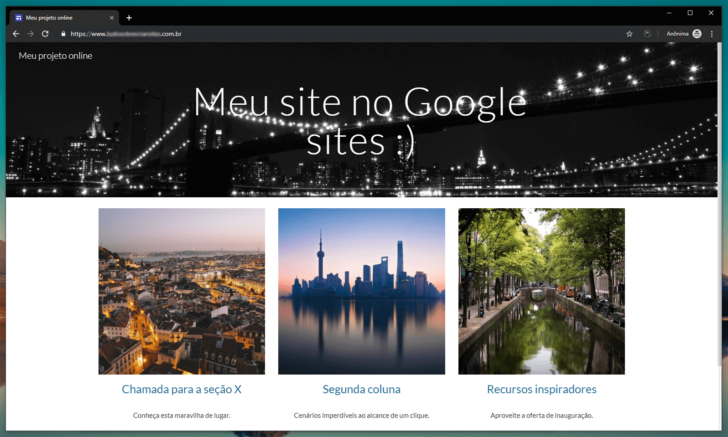Open the Chrome three-dot menu
The height and width of the screenshot is (437, 728).
[x=712, y=34]
